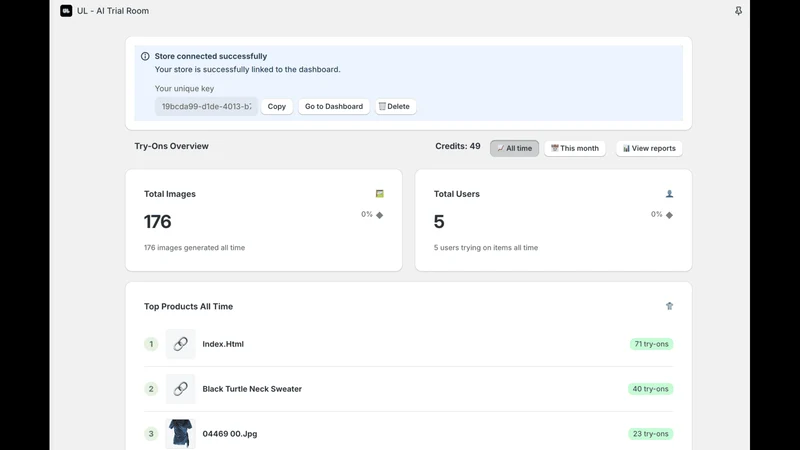Screen dimensions: 800x450
Task: Click the Top Products All Time heading
Action: pos(188,306)
